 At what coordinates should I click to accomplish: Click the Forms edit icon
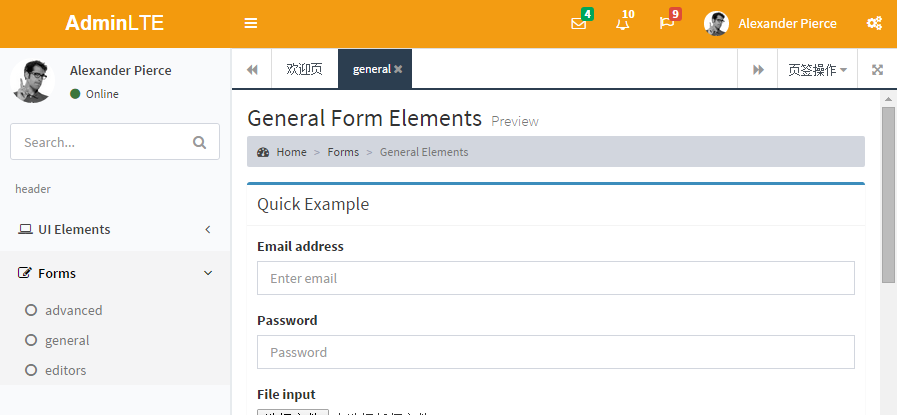[25, 273]
